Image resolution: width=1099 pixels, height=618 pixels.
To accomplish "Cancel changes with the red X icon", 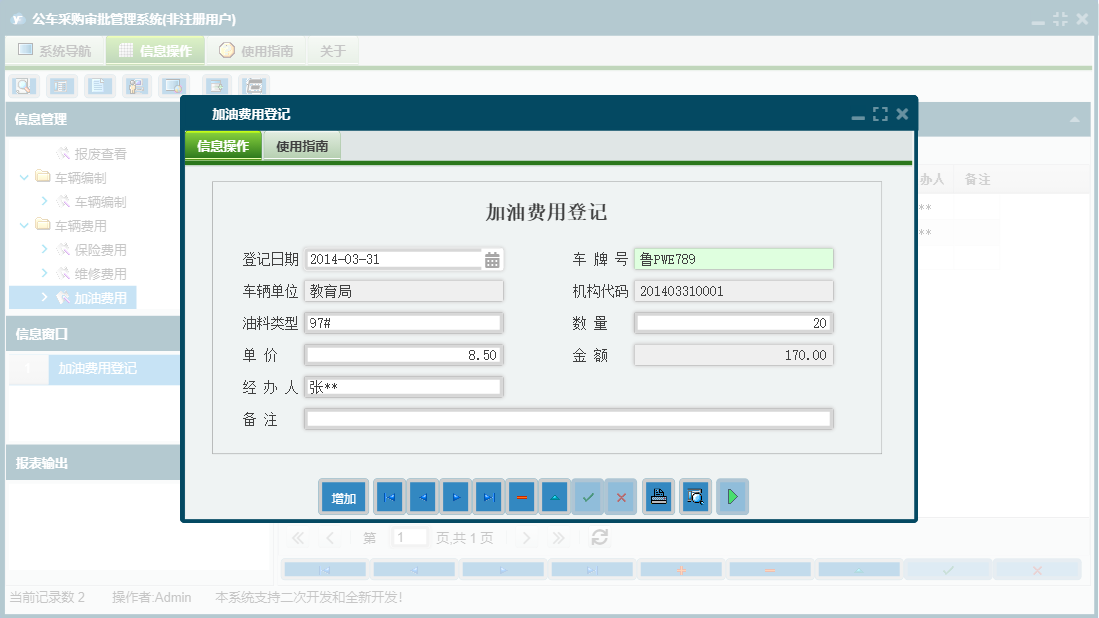I will (623, 496).
